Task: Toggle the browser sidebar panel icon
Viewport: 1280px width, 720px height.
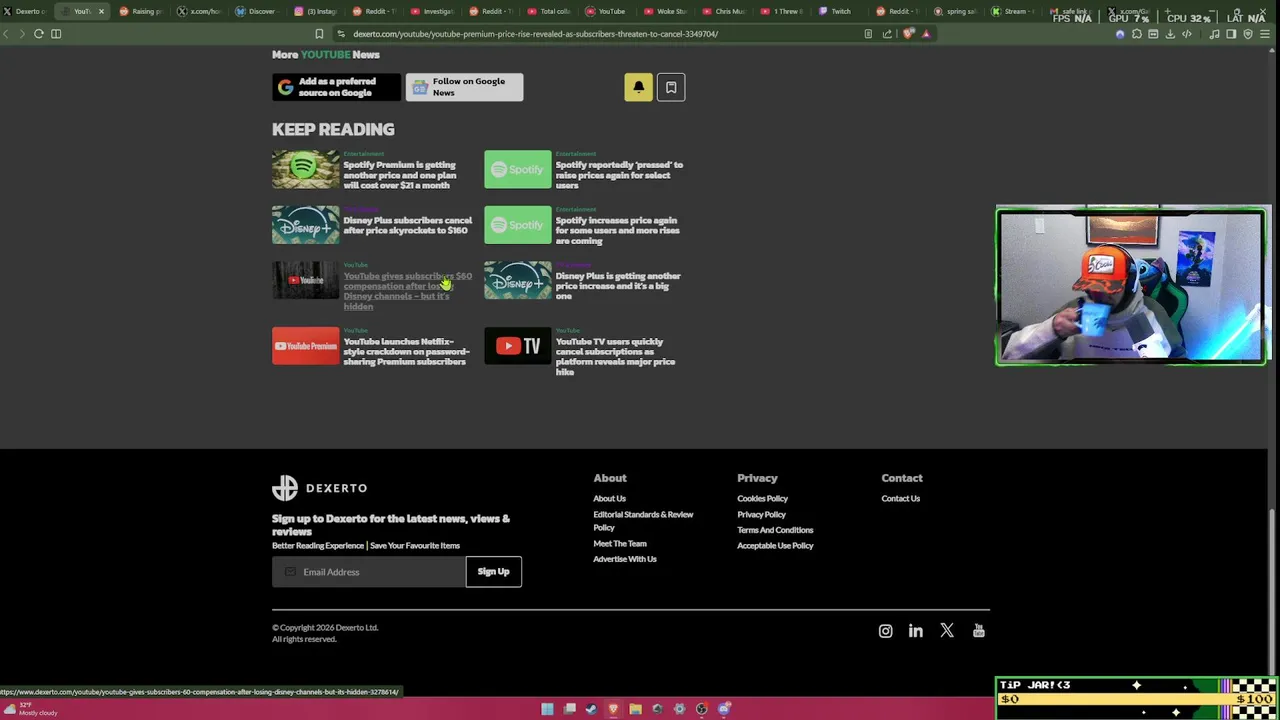Action: tap(1231, 34)
